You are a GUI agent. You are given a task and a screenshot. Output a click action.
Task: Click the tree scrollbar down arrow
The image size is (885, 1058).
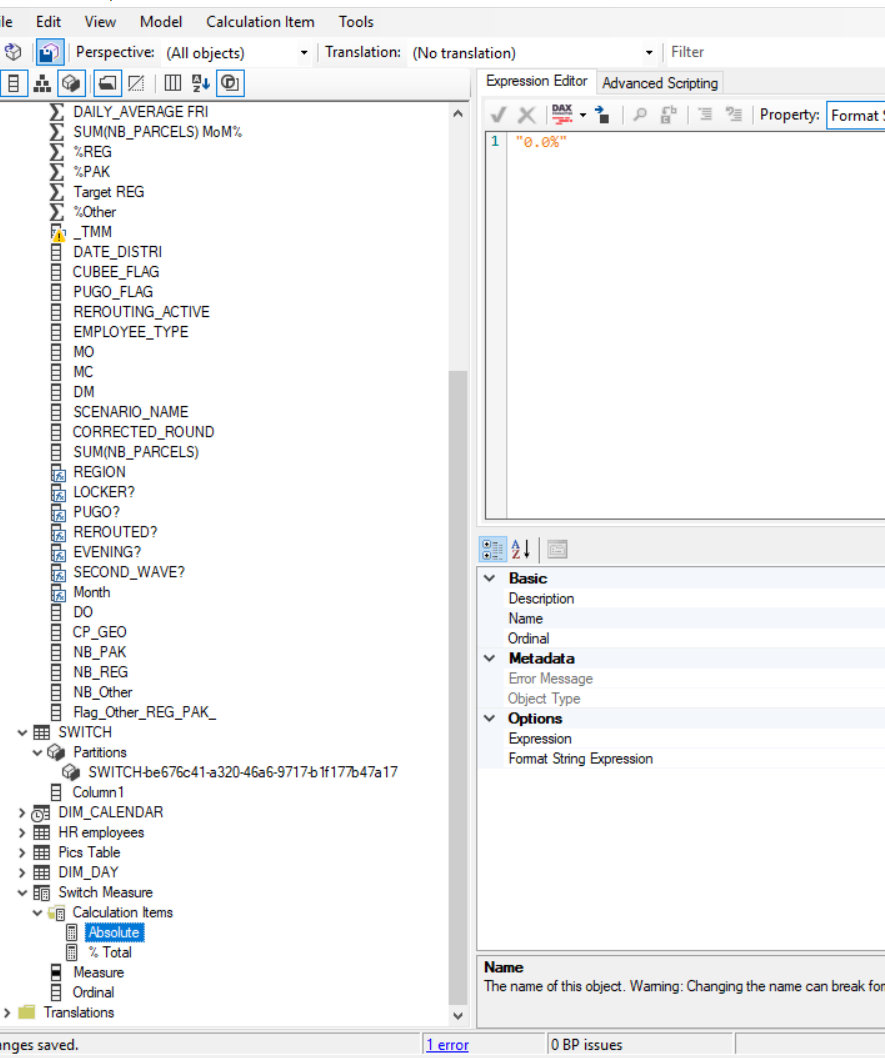pyautogui.click(x=458, y=1015)
